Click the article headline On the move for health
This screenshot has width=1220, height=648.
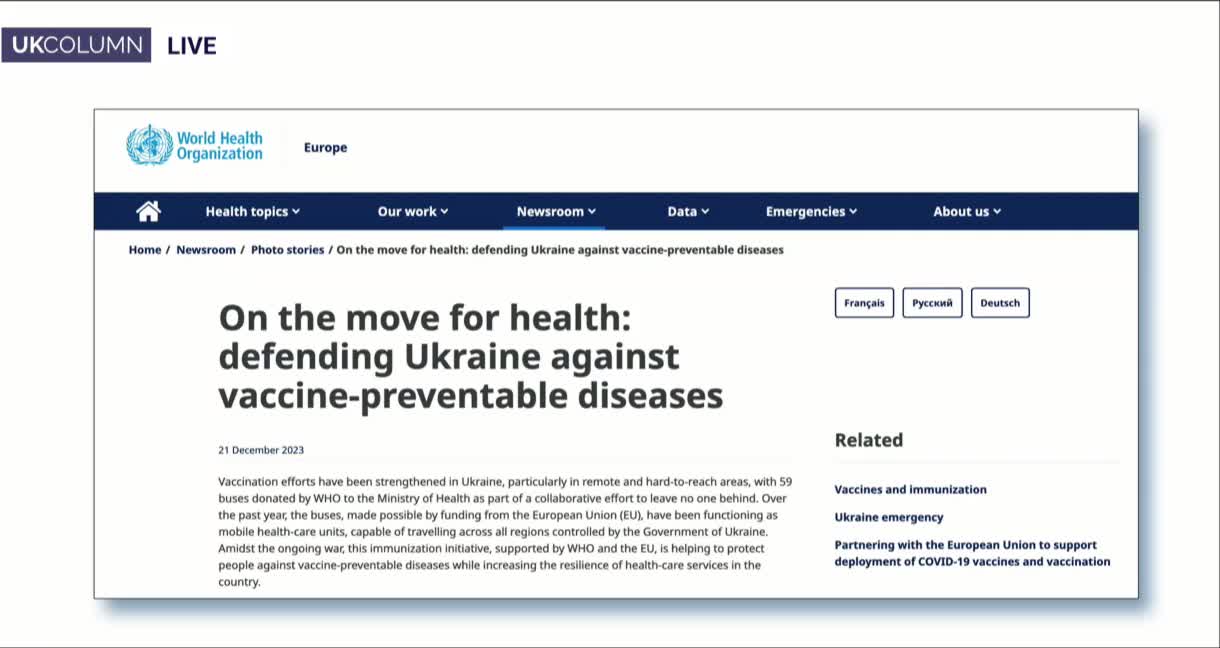point(470,357)
